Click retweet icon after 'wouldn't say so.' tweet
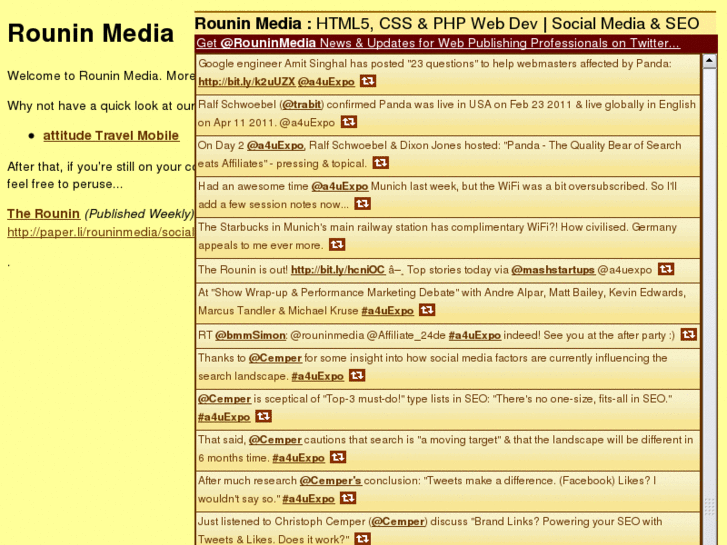This screenshot has width=727, height=545. tap(348, 498)
